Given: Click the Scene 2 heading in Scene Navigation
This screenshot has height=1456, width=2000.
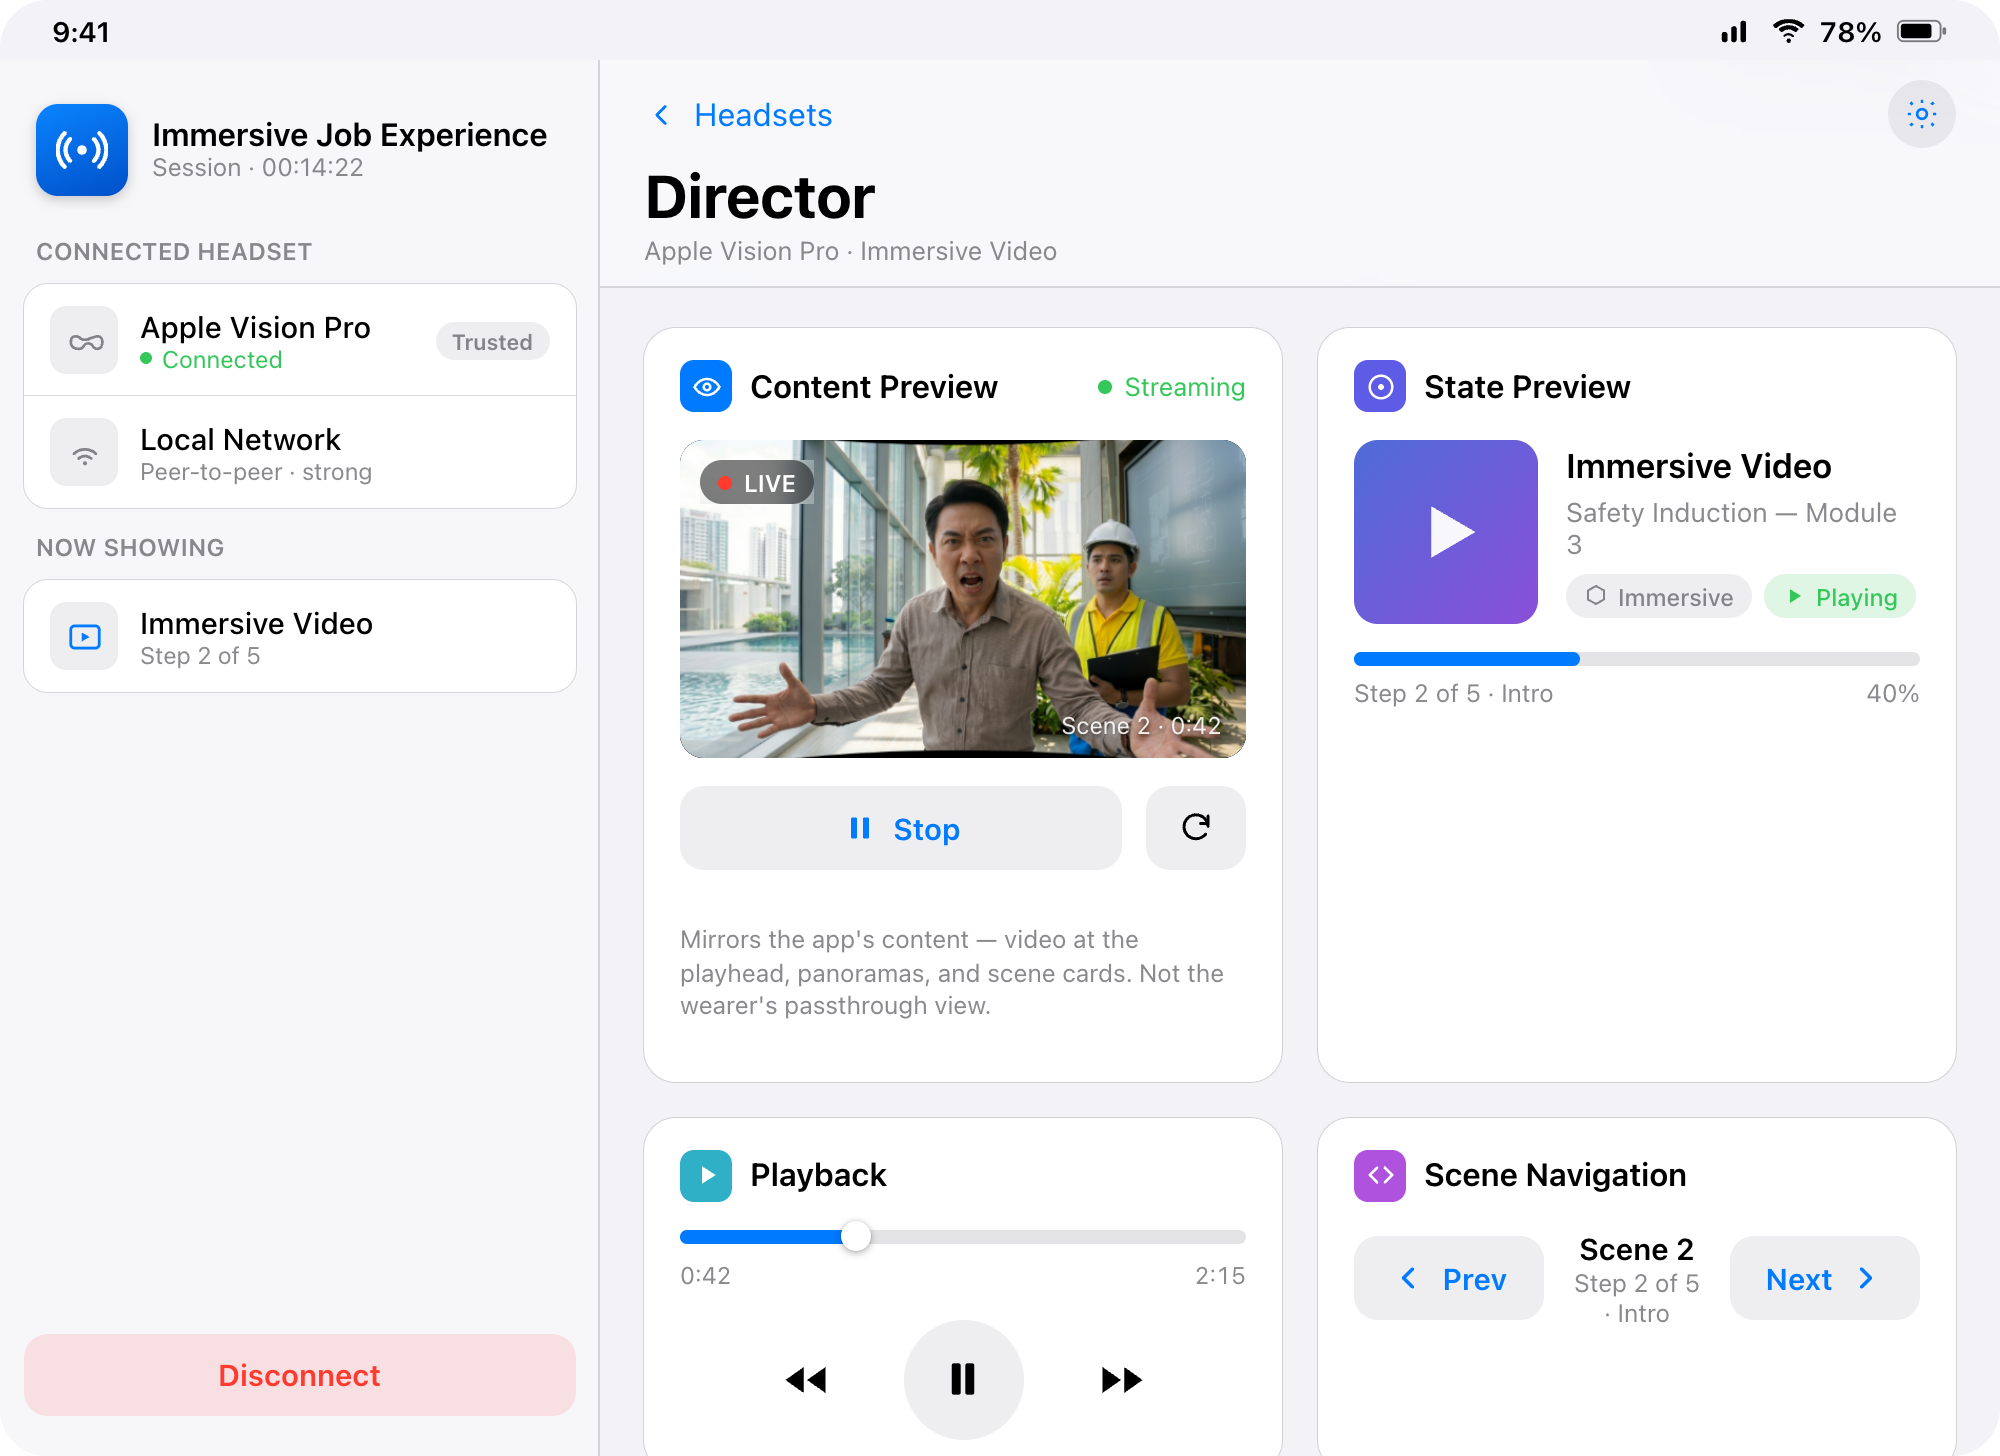Looking at the screenshot, I should [1637, 1250].
